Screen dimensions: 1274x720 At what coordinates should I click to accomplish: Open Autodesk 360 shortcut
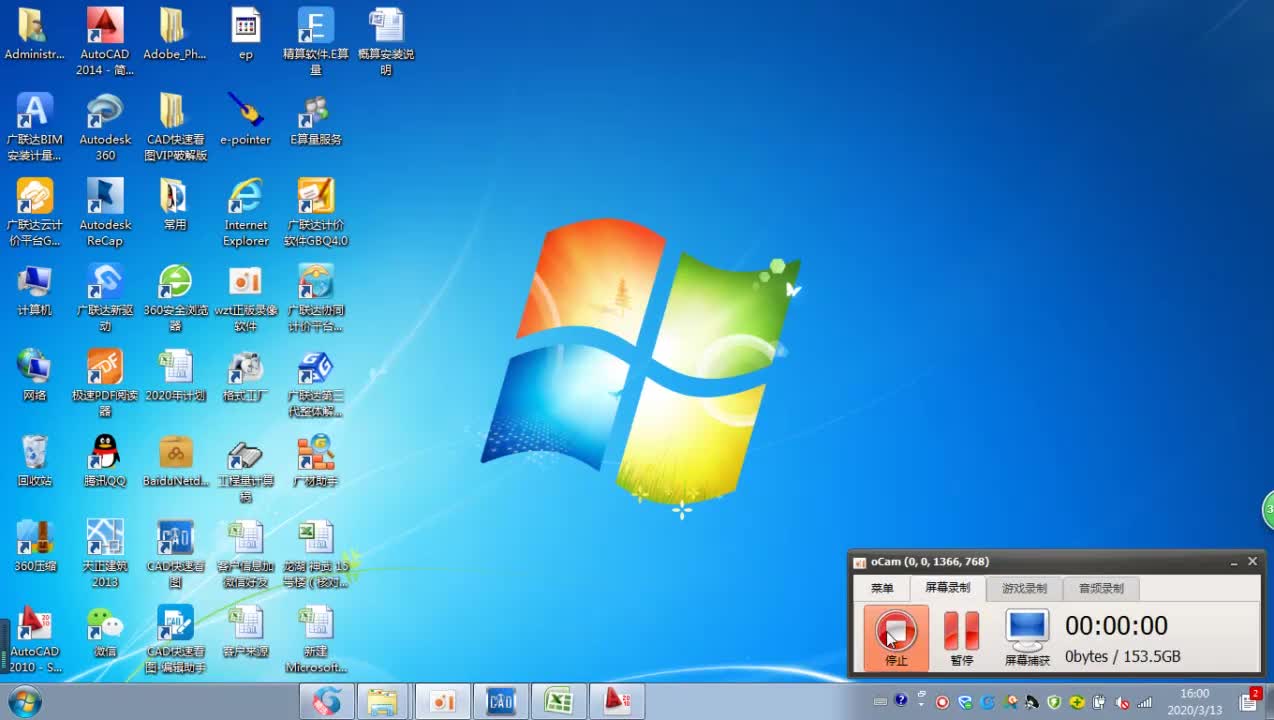pos(105,127)
